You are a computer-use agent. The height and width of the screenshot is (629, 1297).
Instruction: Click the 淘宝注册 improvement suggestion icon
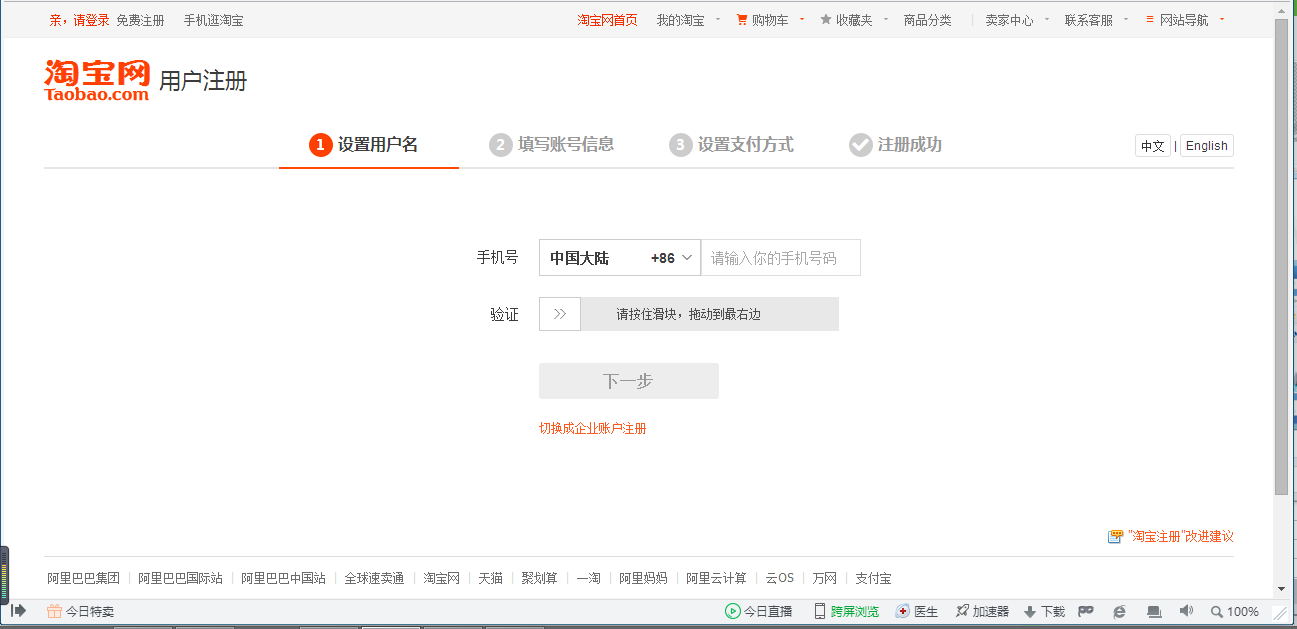tap(1115, 537)
